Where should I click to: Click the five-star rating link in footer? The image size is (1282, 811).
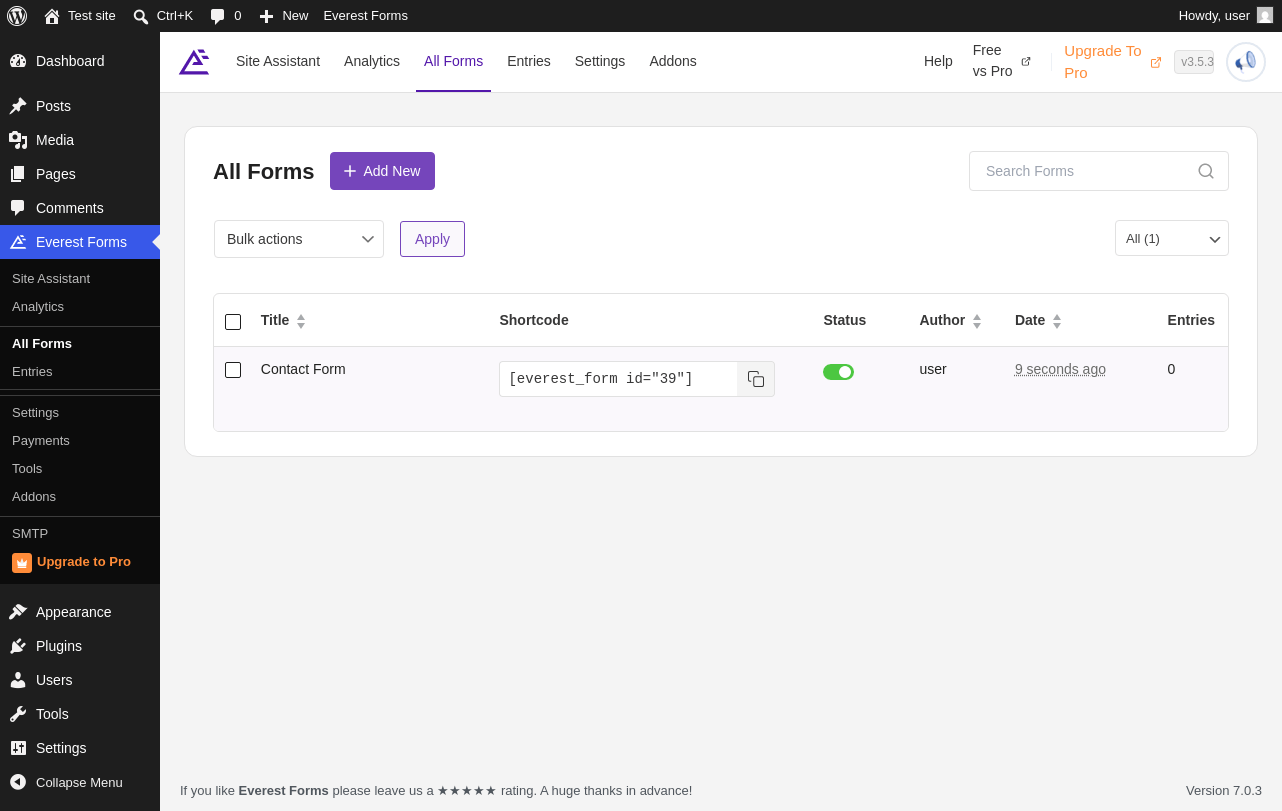tap(467, 791)
